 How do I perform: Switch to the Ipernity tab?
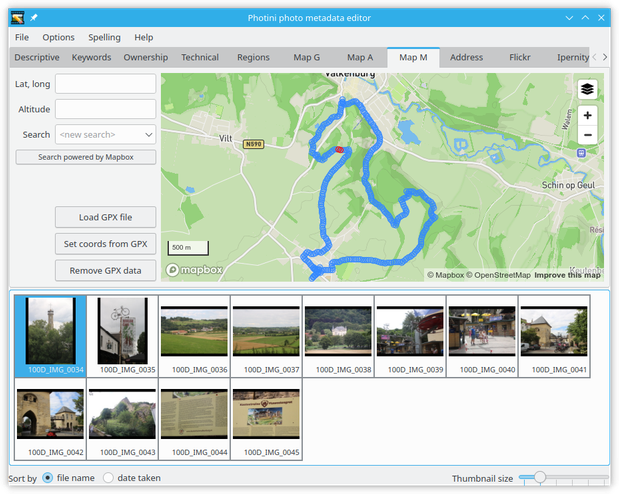click(x=572, y=58)
